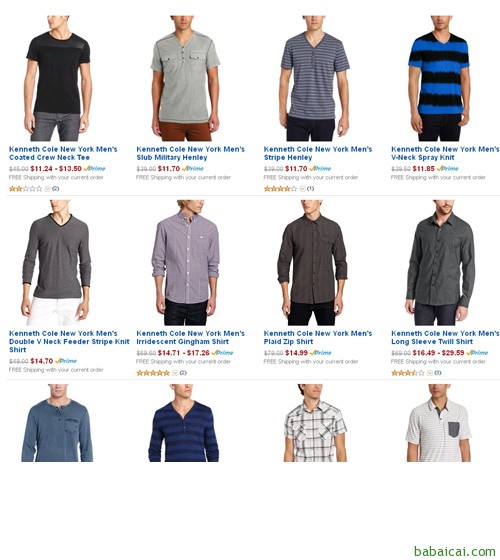Expand rating dropdown for Stripe Henley
Screen dimensions: 500x560
(x=302, y=189)
